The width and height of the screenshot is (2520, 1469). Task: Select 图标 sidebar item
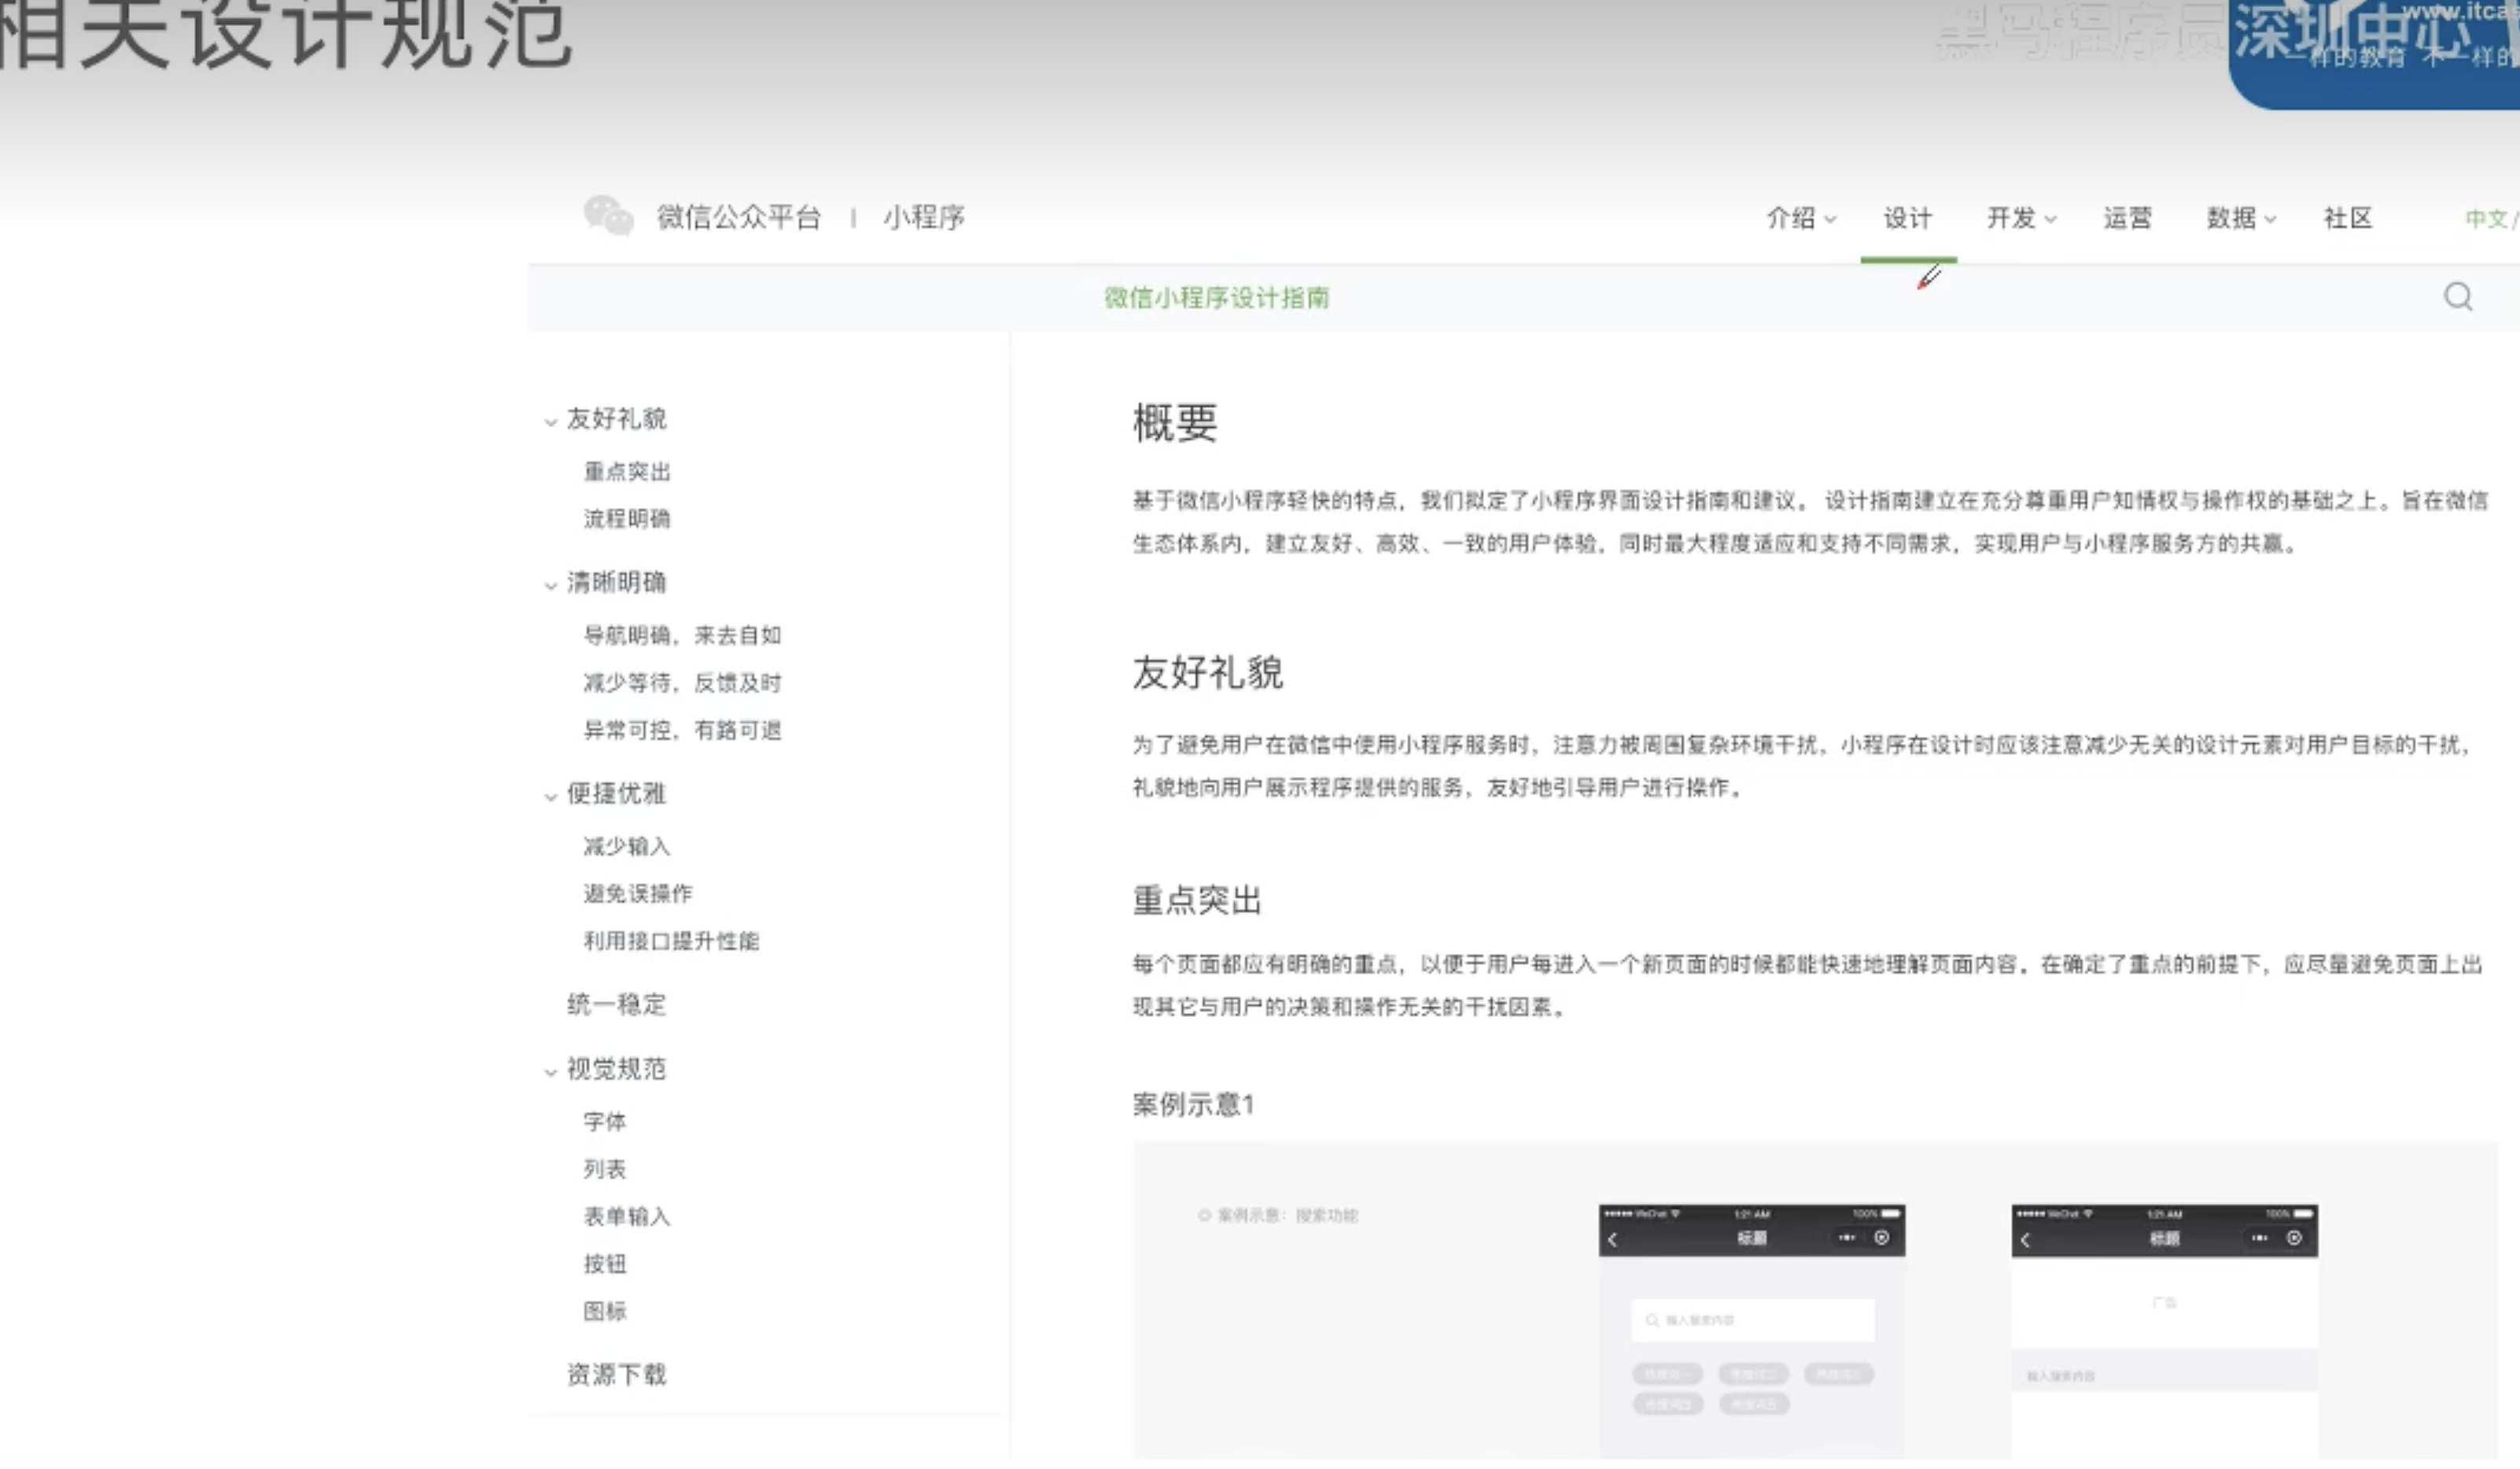[605, 1310]
